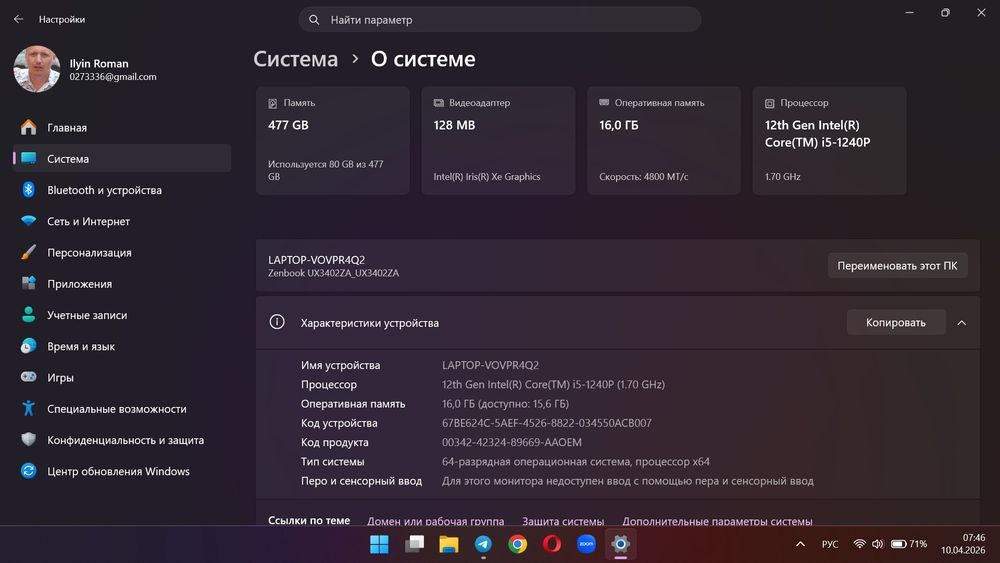1000x563 pixels.
Task: Open Zoom from taskbar
Action: coord(586,544)
